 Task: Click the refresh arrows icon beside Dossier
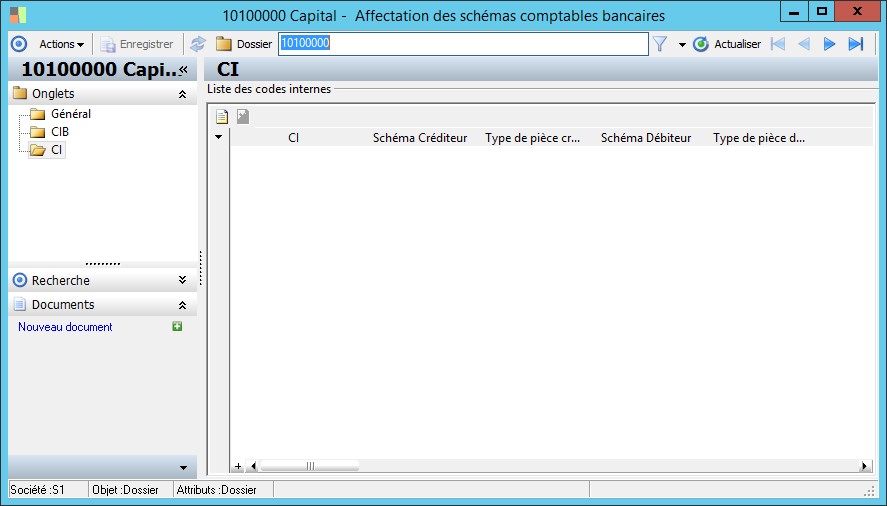(198, 44)
